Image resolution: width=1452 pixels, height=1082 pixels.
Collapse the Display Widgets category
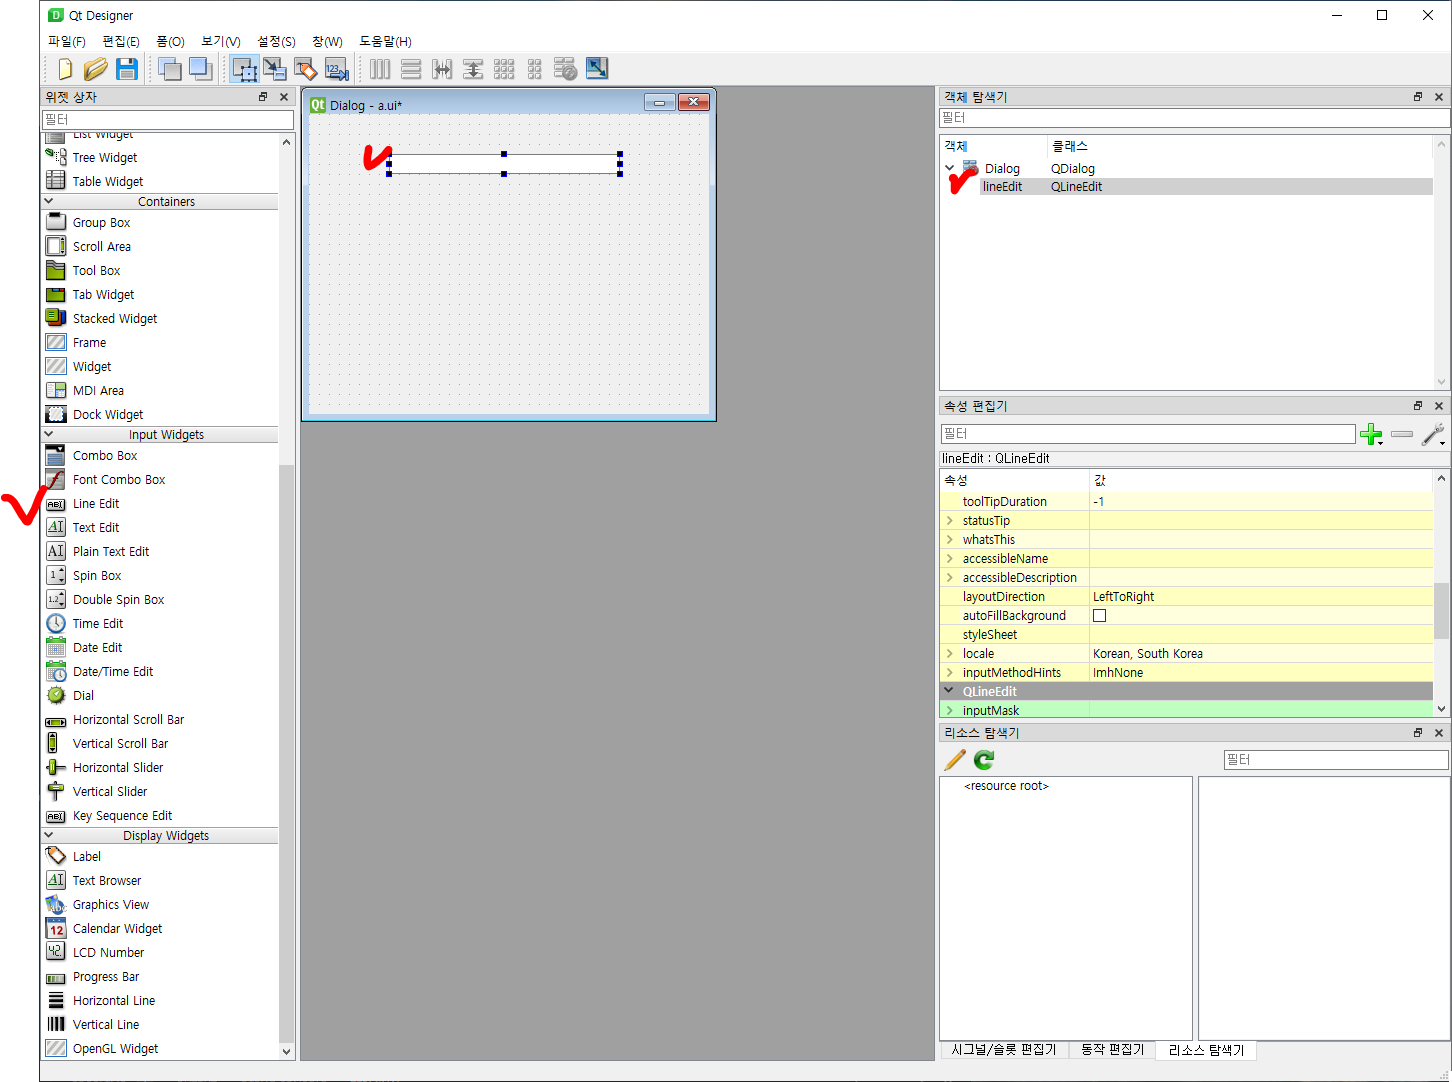tap(49, 835)
